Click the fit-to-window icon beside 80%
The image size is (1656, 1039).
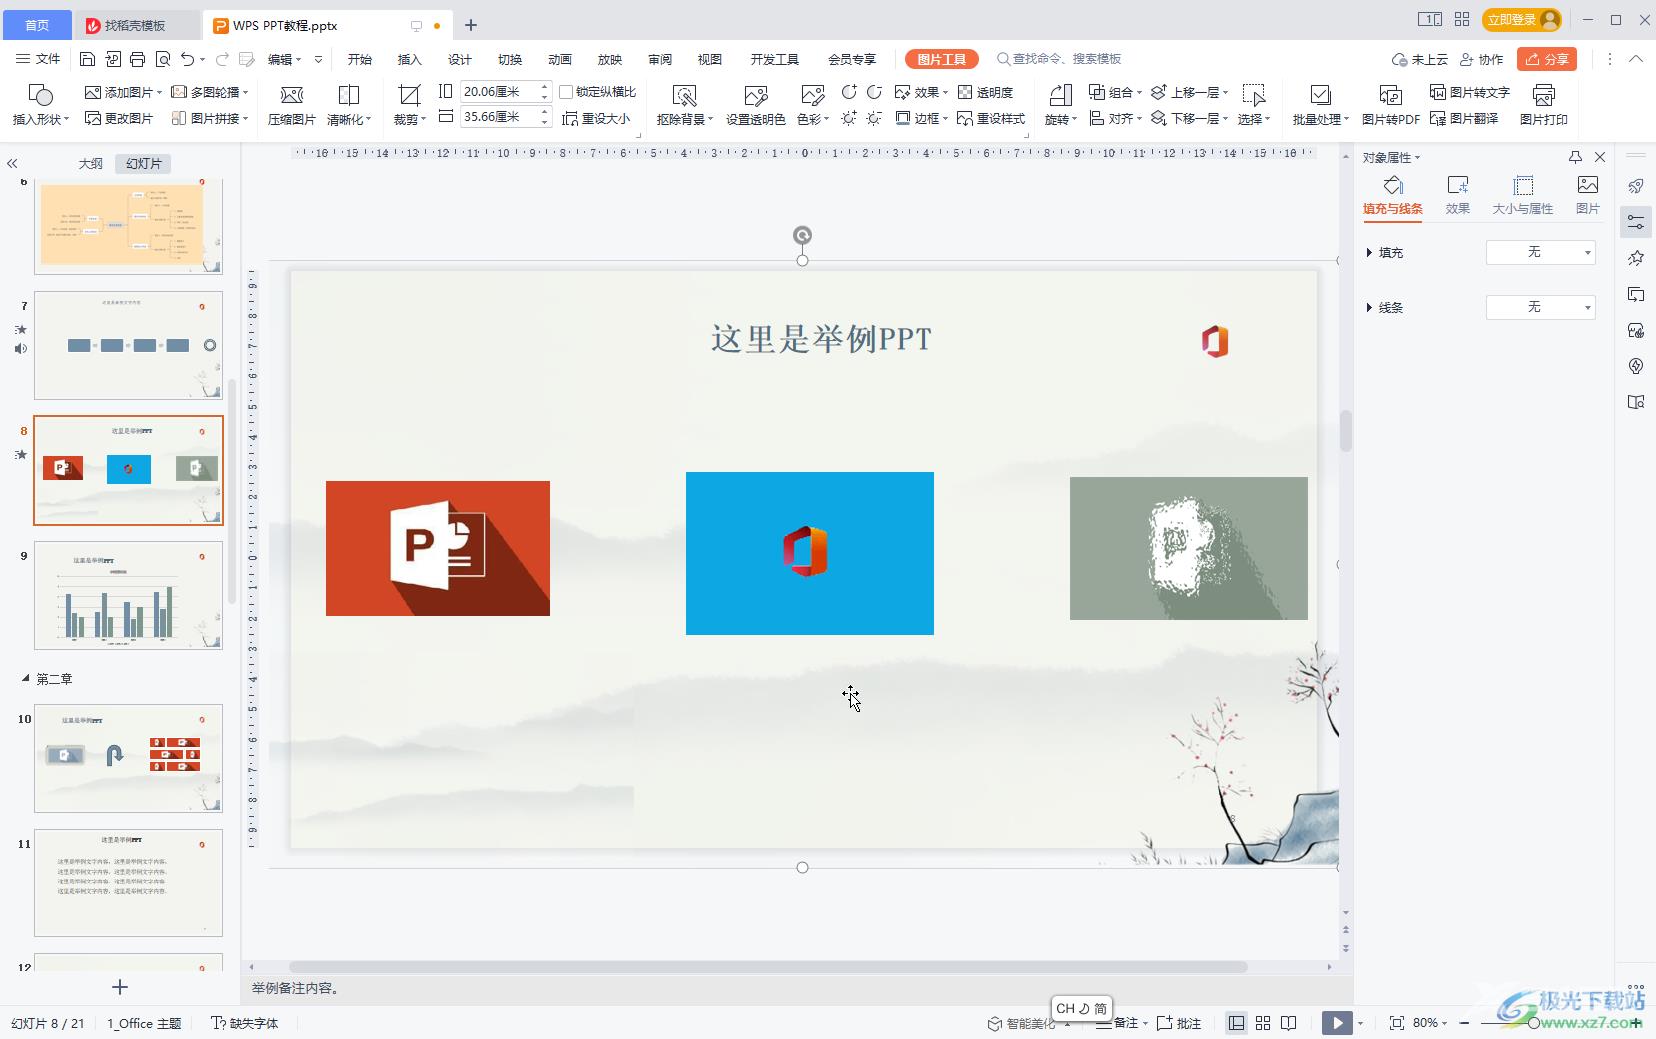pyautogui.click(x=1396, y=1023)
